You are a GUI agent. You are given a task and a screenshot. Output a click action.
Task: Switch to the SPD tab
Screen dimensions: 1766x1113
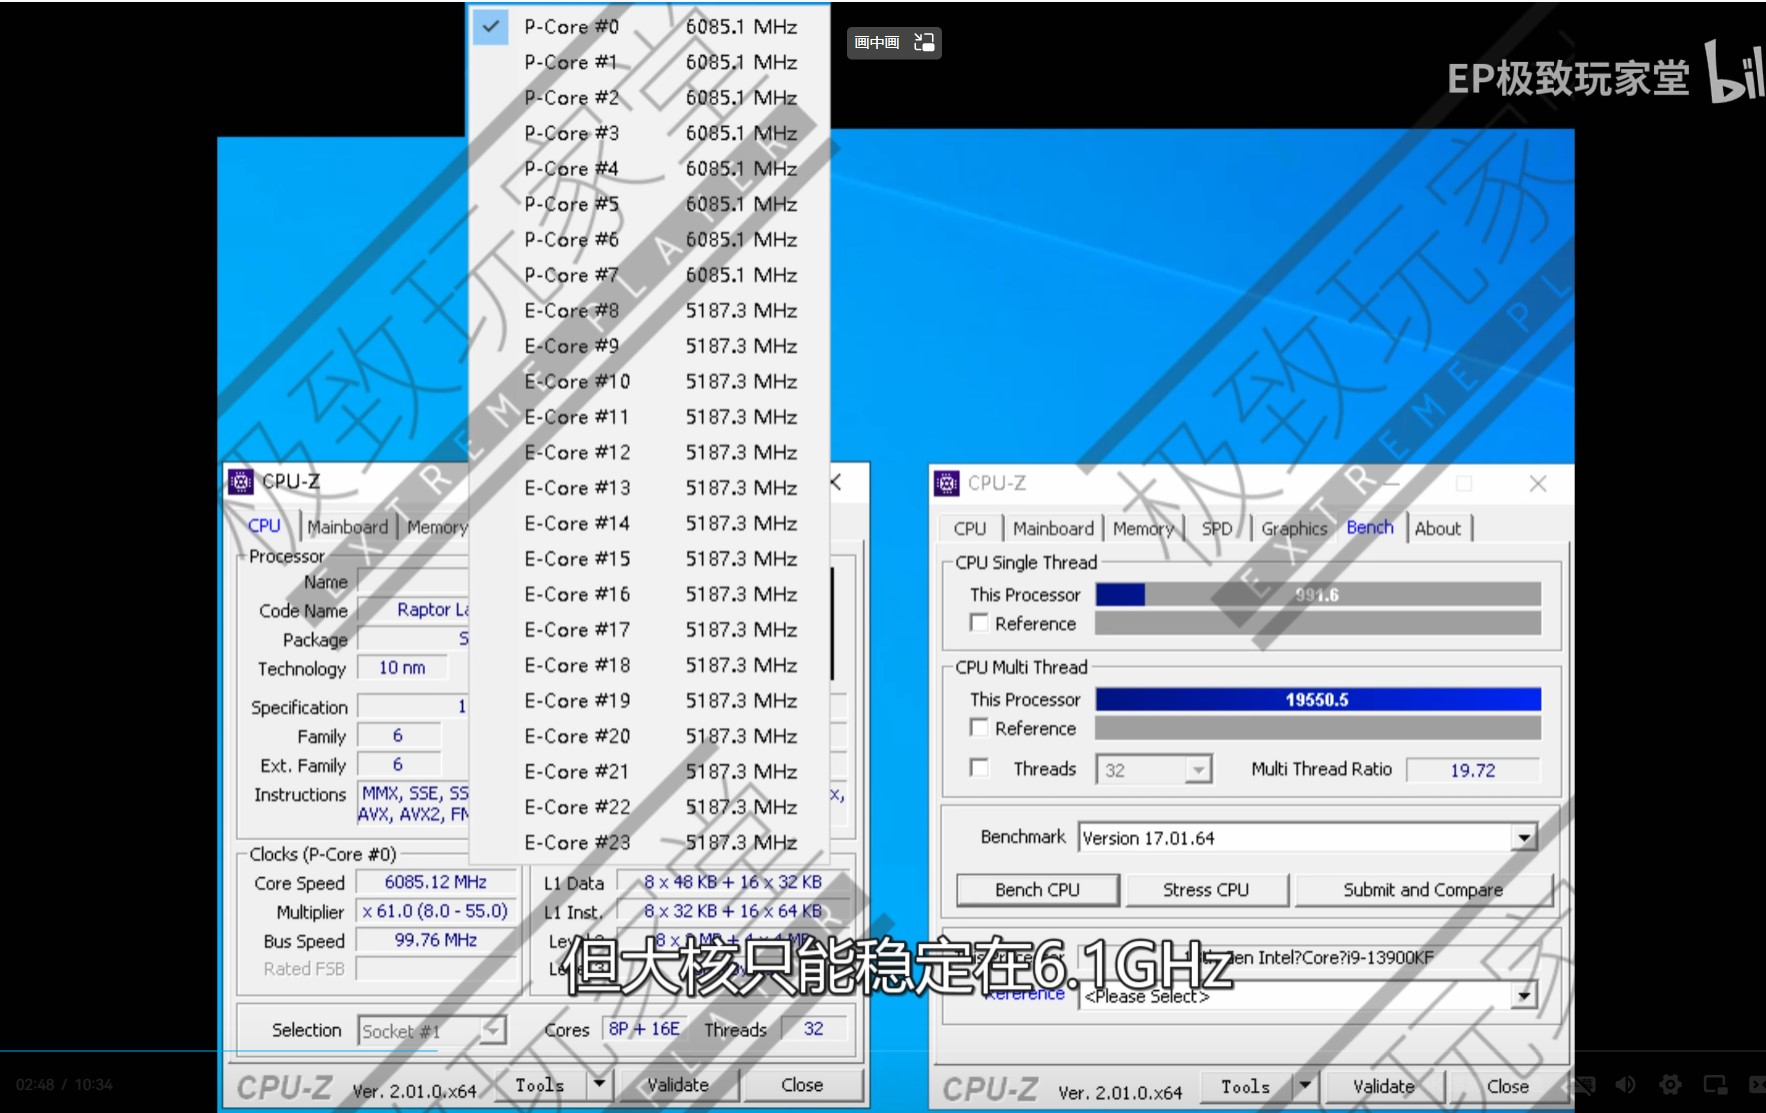1217,529
